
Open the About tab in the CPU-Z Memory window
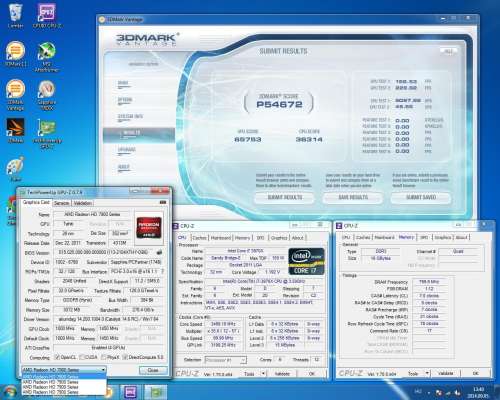tap(461, 237)
